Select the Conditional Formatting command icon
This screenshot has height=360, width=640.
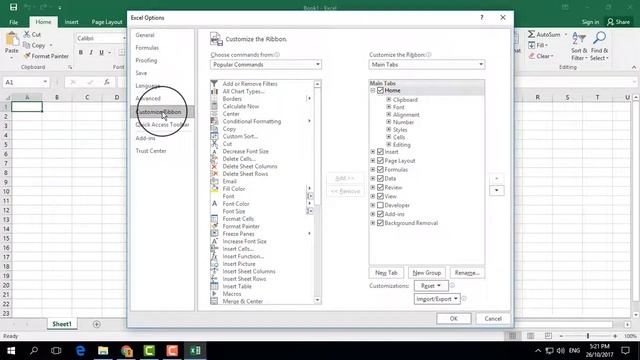(214, 121)
